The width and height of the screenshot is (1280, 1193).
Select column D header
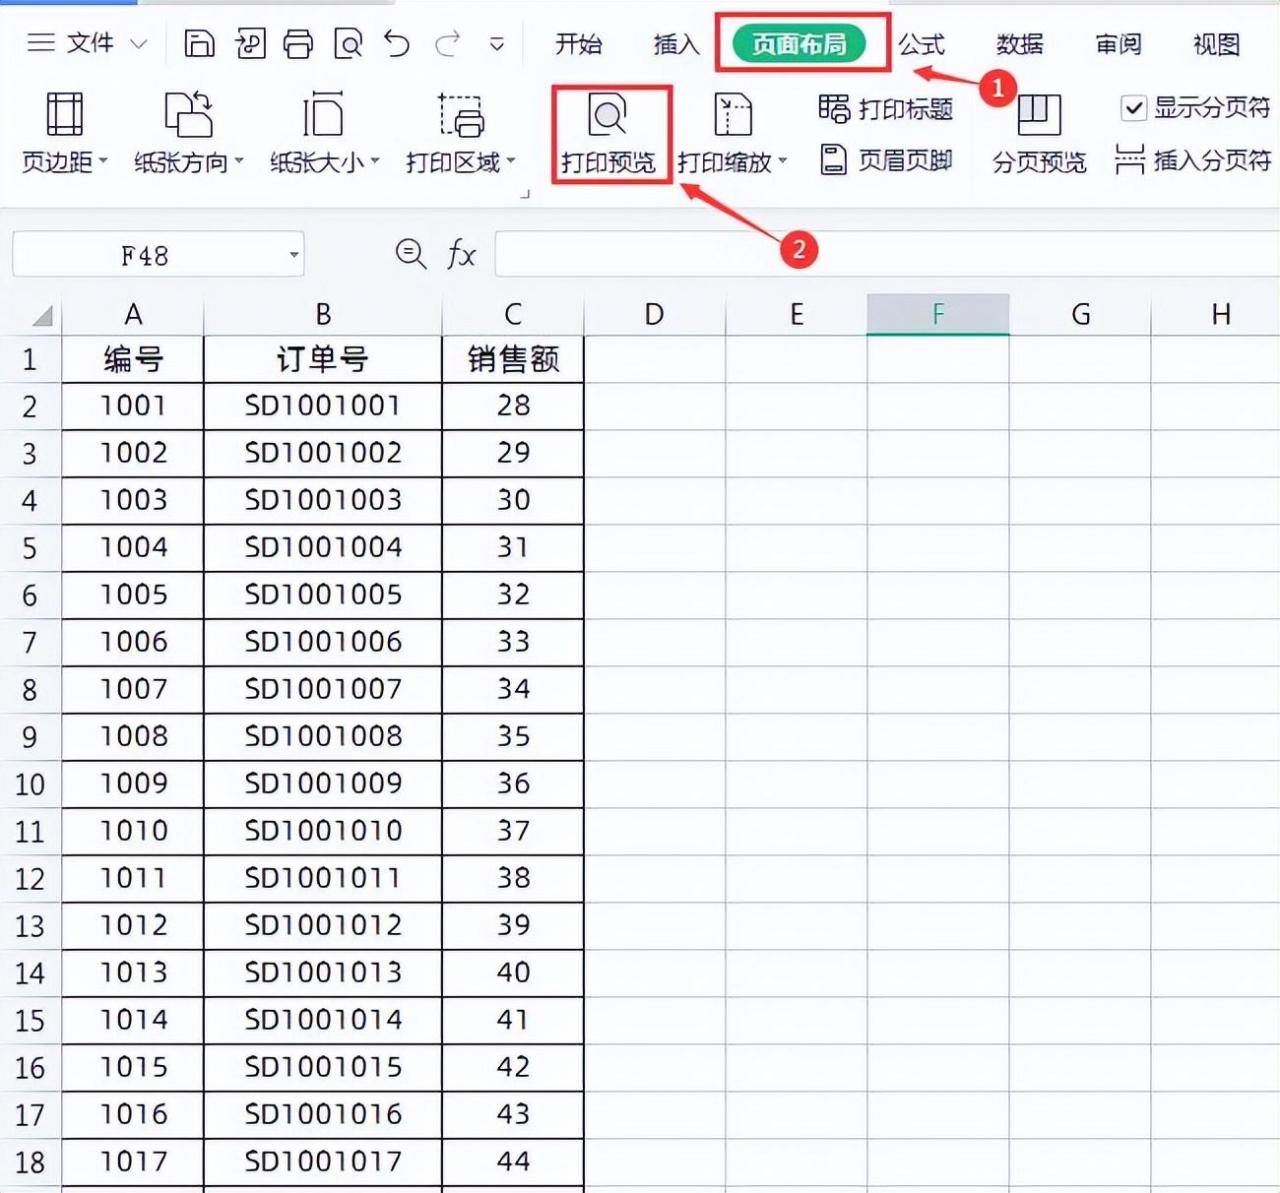click(x=654, y=315)
